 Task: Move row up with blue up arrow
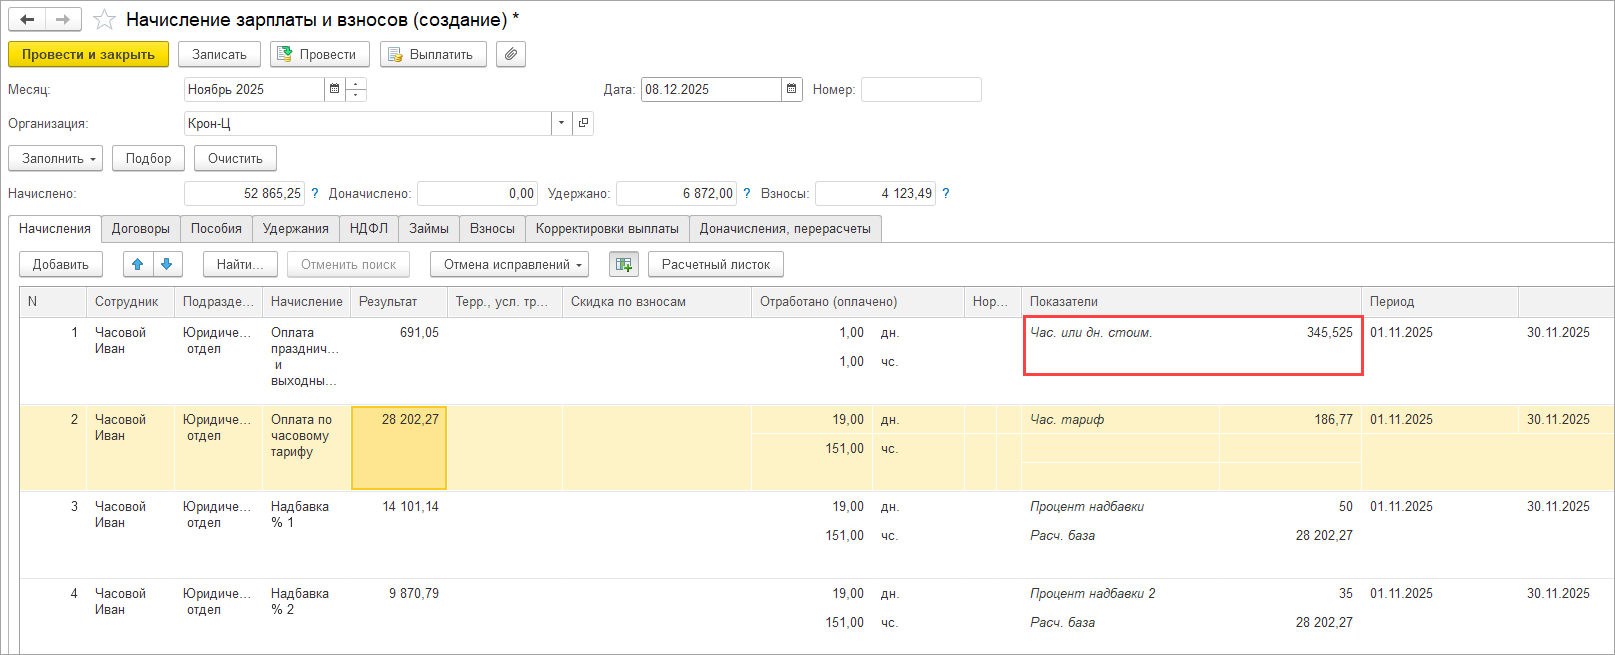pyautogui.click(x=138, y=264)
